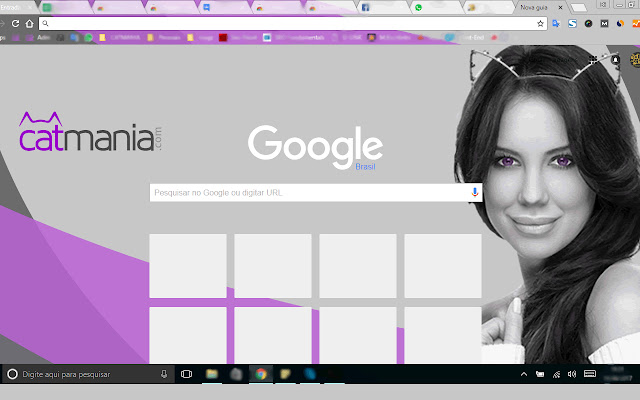Switch to the tab with yellow icon
Image resolution: width=640 pixels, height=400 pixels.
tap(488, 7)
